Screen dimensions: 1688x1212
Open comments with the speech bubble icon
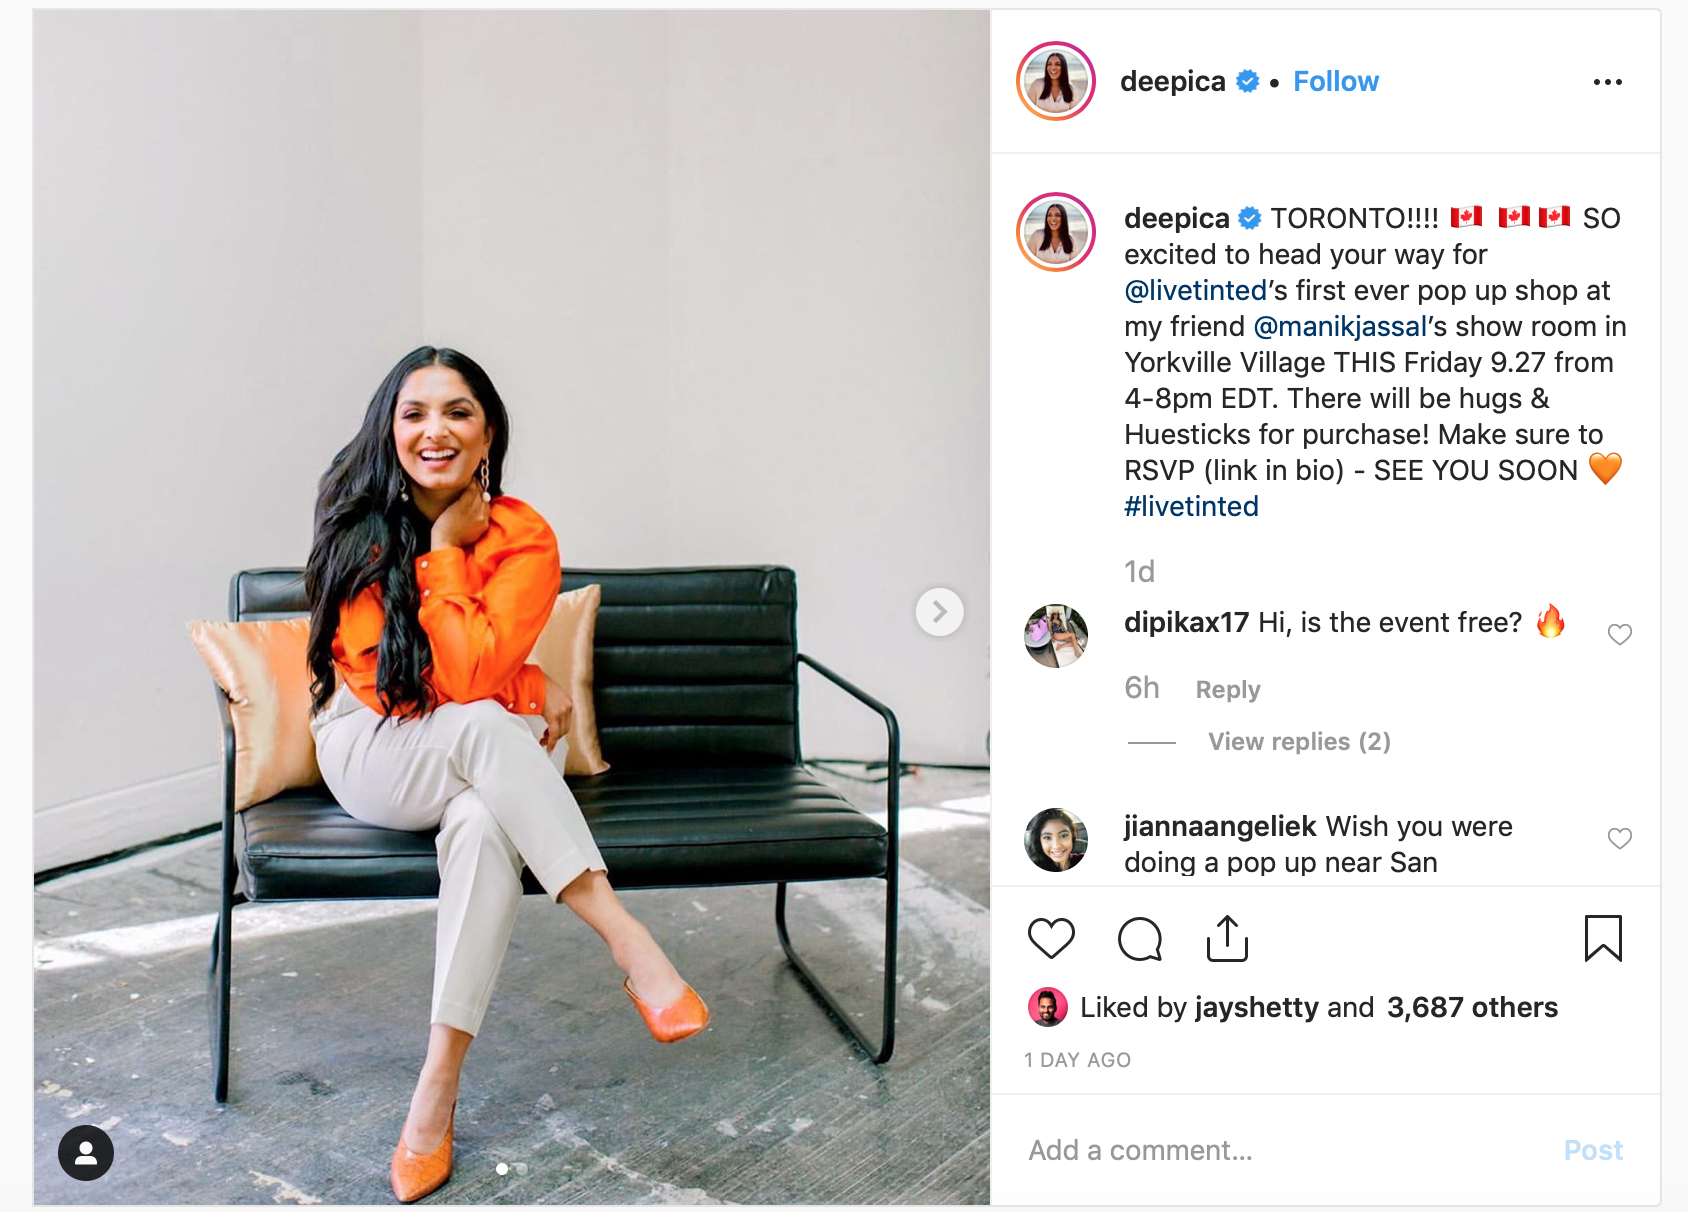coord(1140,938)
